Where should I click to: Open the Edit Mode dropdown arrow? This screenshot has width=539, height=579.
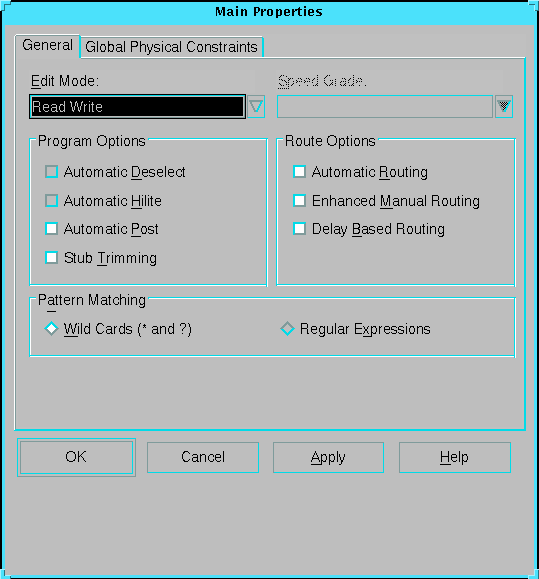[256, 107]
